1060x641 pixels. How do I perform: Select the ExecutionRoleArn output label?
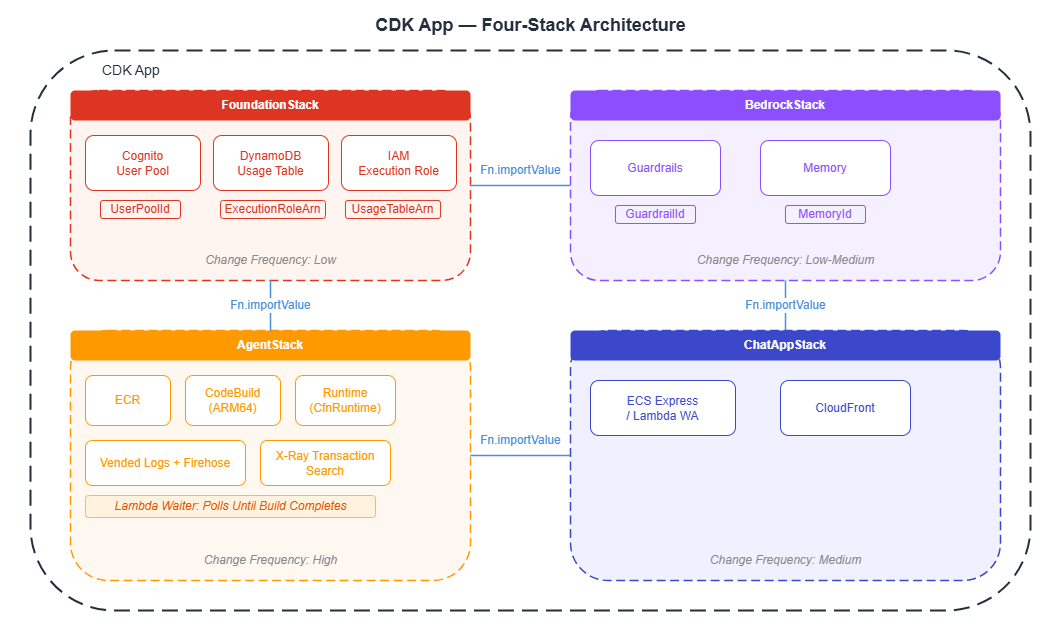272,209
